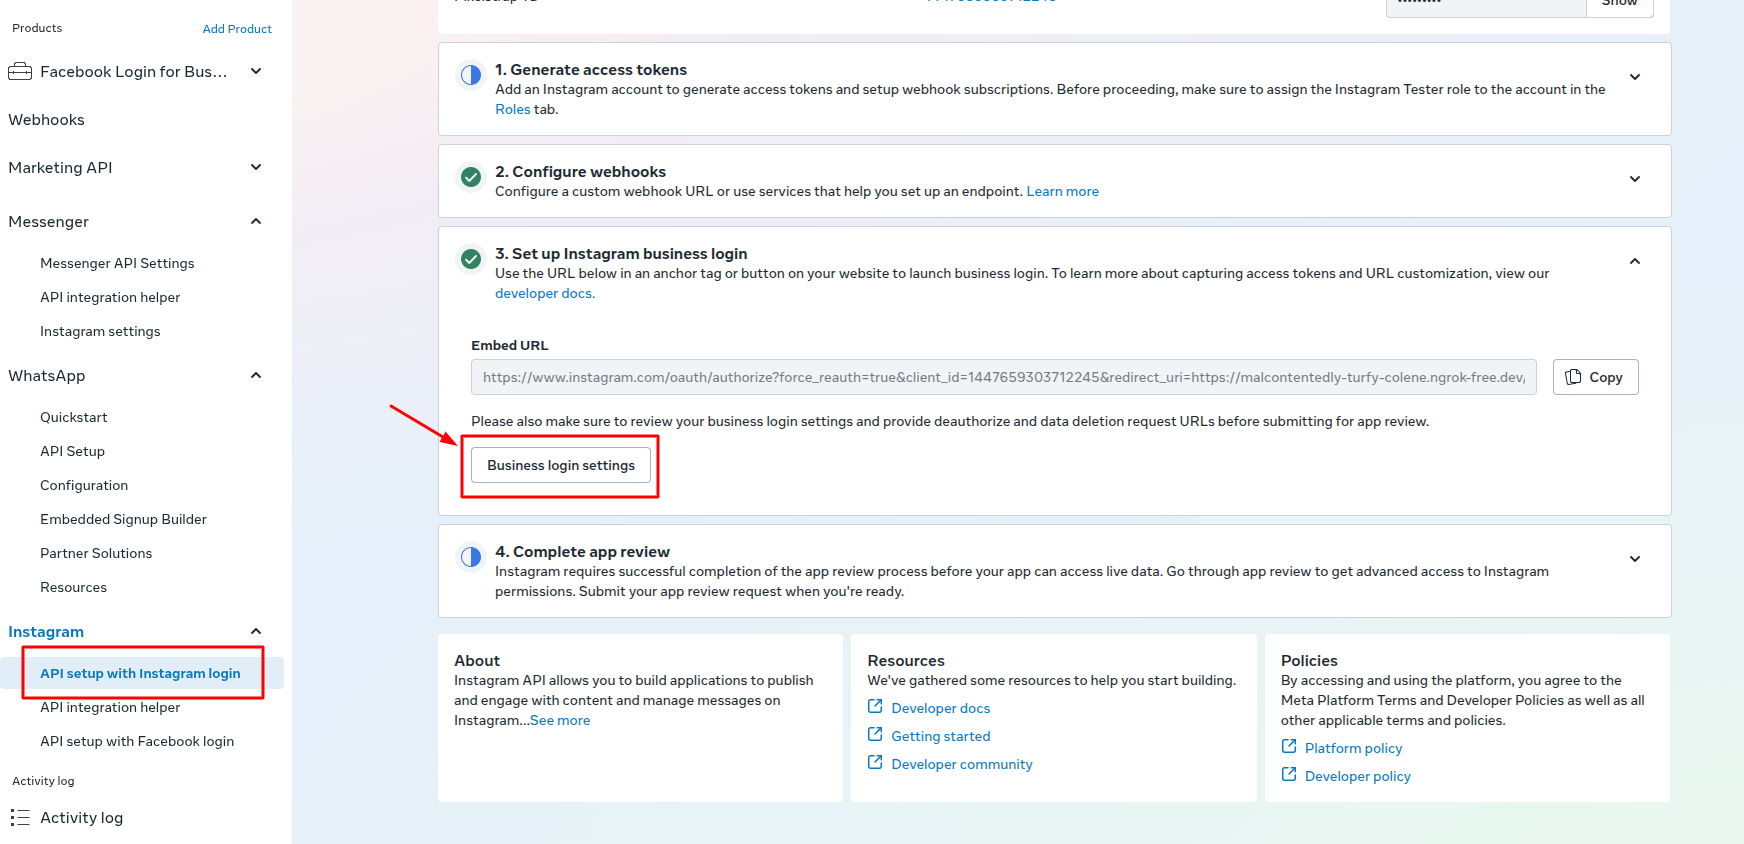Open Webhooks in the sidebar

click(46, 120)
